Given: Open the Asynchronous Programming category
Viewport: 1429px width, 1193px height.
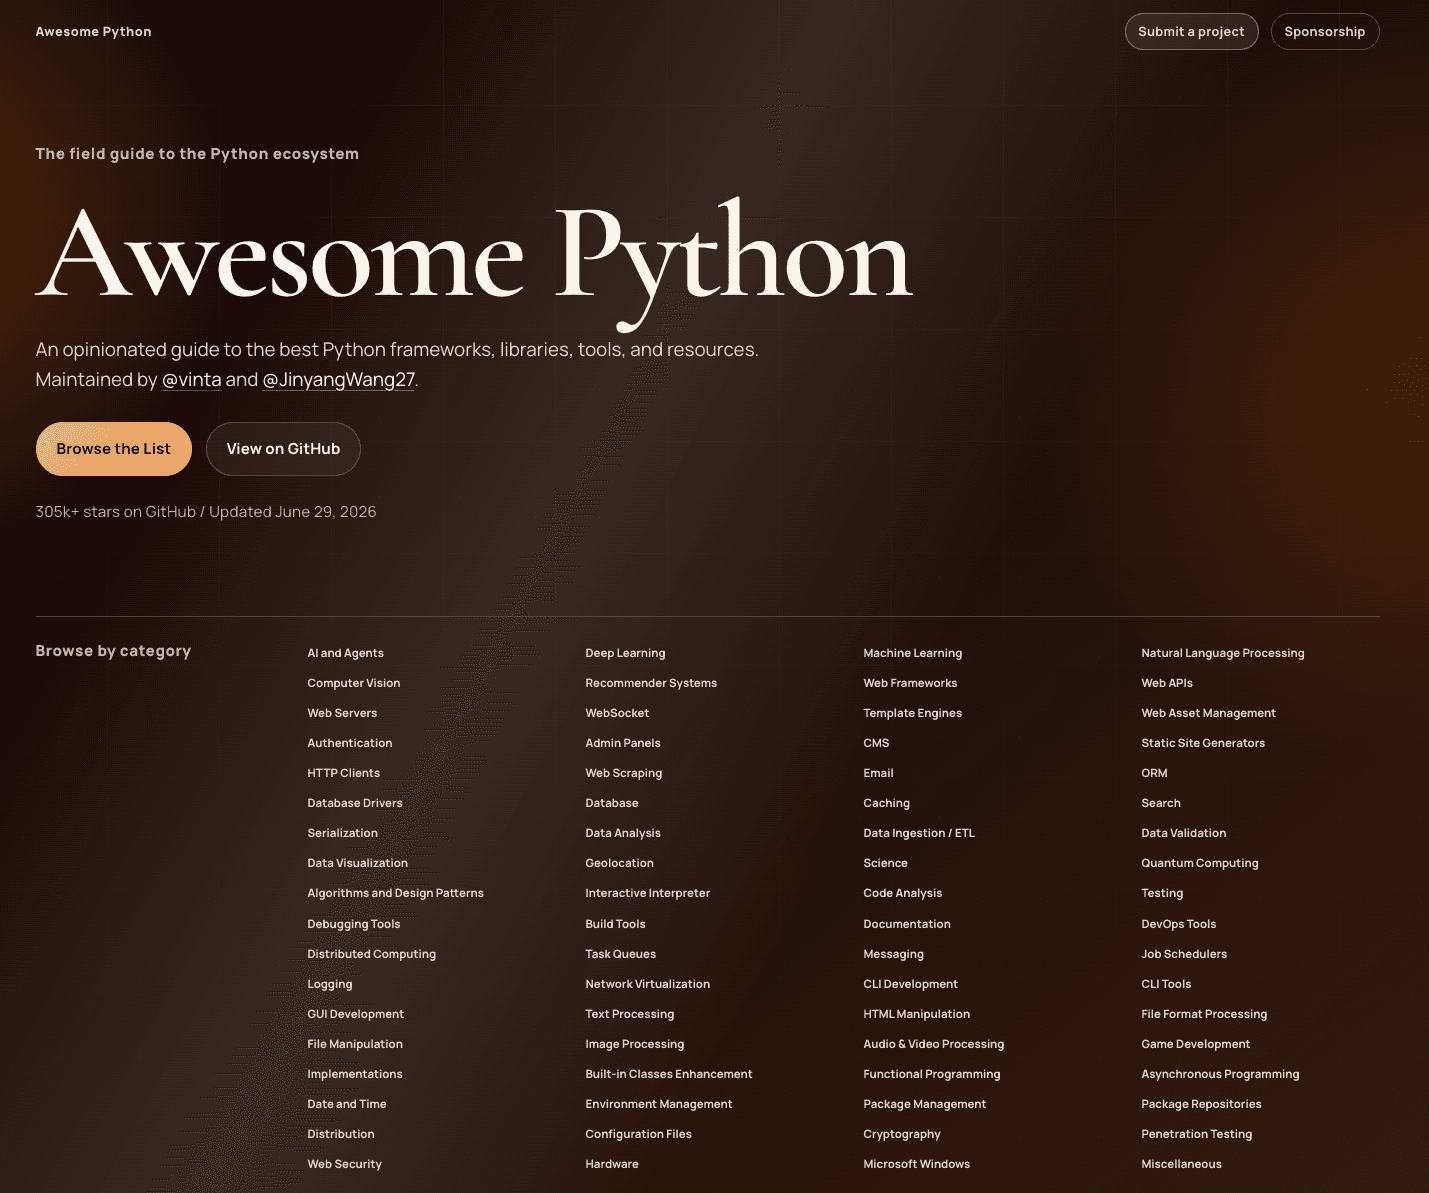Looking at the screenshot, I should pyautogui.click(x=1220, y=1074).
